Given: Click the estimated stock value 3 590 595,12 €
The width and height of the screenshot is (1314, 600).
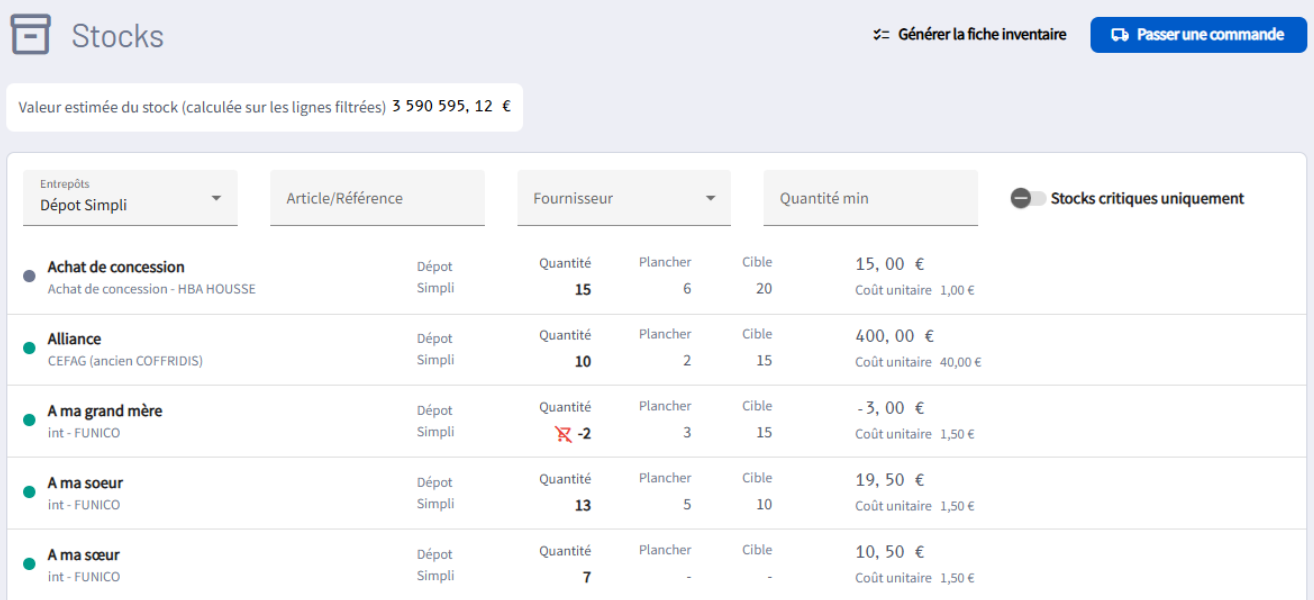Looking at the screenshot, I should (451, 106).
